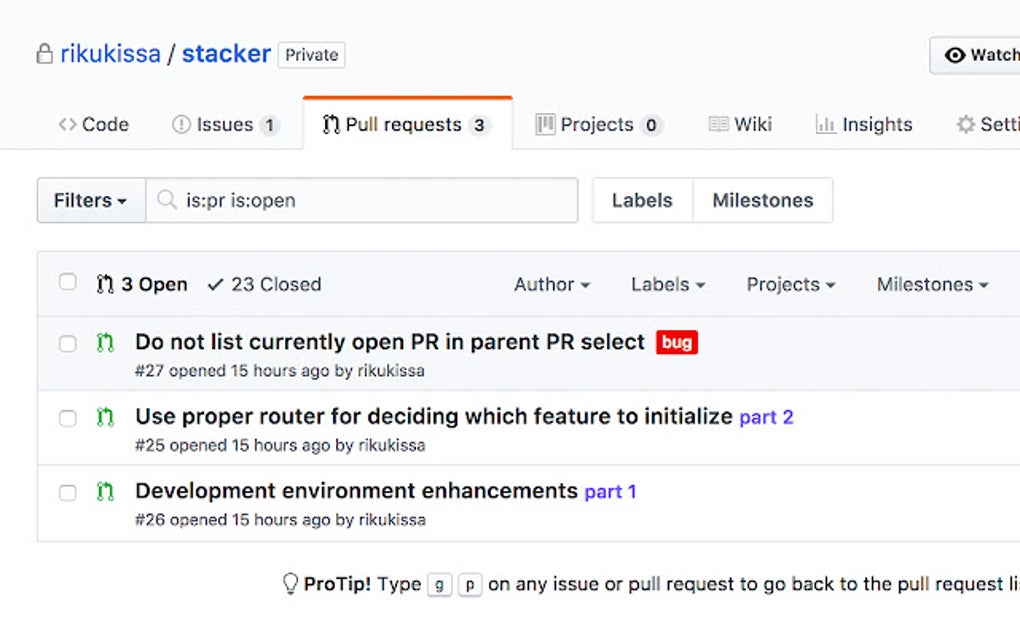
Task: Click the Labels button
Action: [x=642, y=200]
